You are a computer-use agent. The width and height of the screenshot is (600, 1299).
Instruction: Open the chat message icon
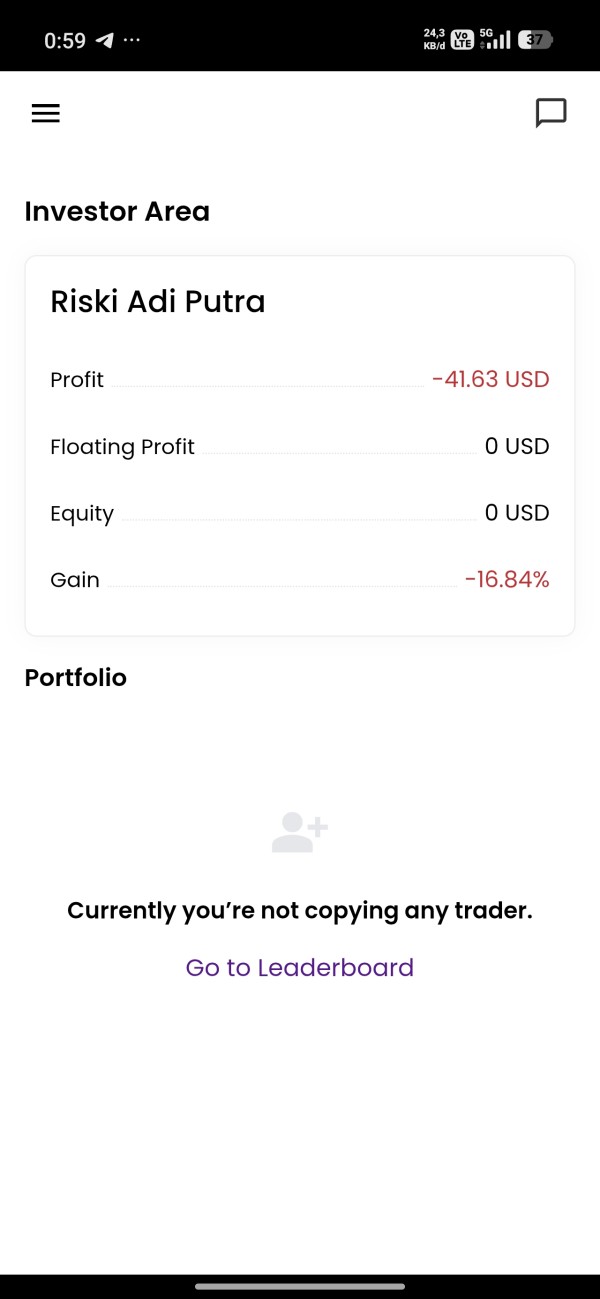[551, 113]
